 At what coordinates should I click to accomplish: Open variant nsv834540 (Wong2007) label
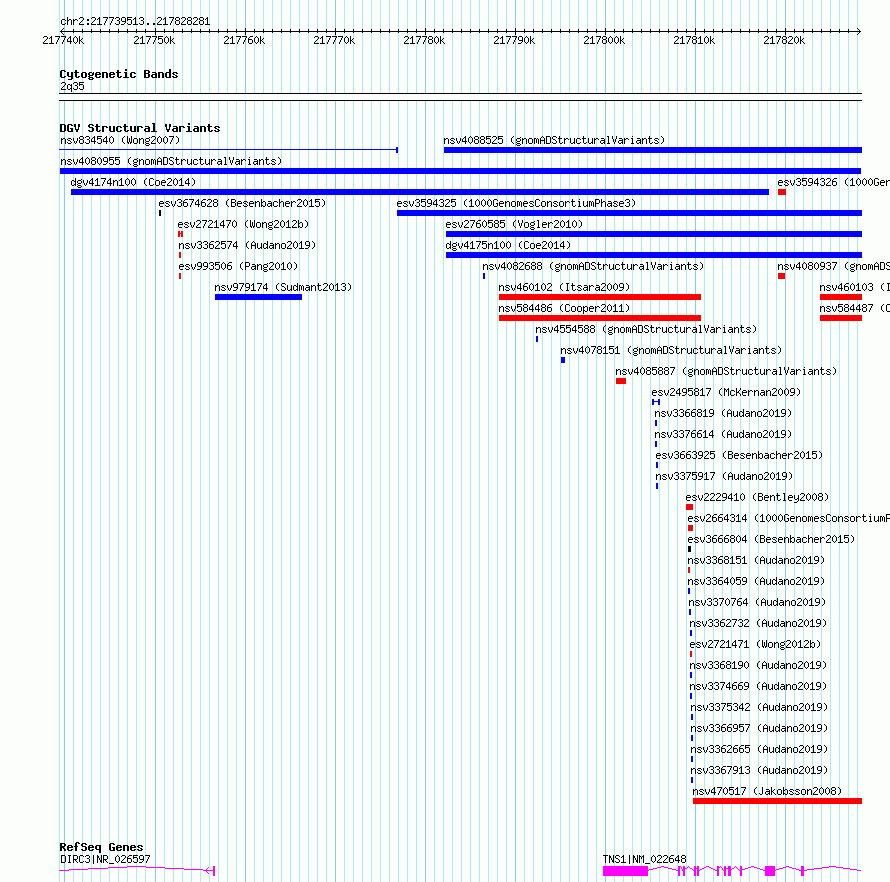(120, 140)
